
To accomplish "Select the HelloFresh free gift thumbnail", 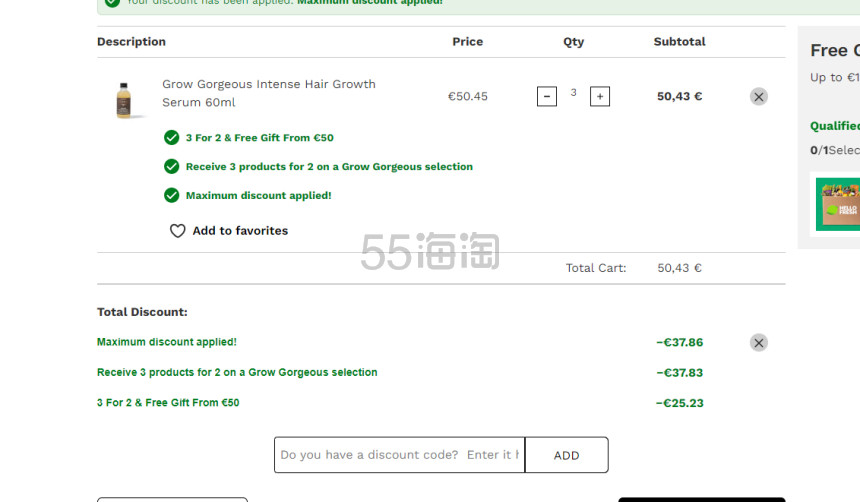I will click(x=838, y=204).
